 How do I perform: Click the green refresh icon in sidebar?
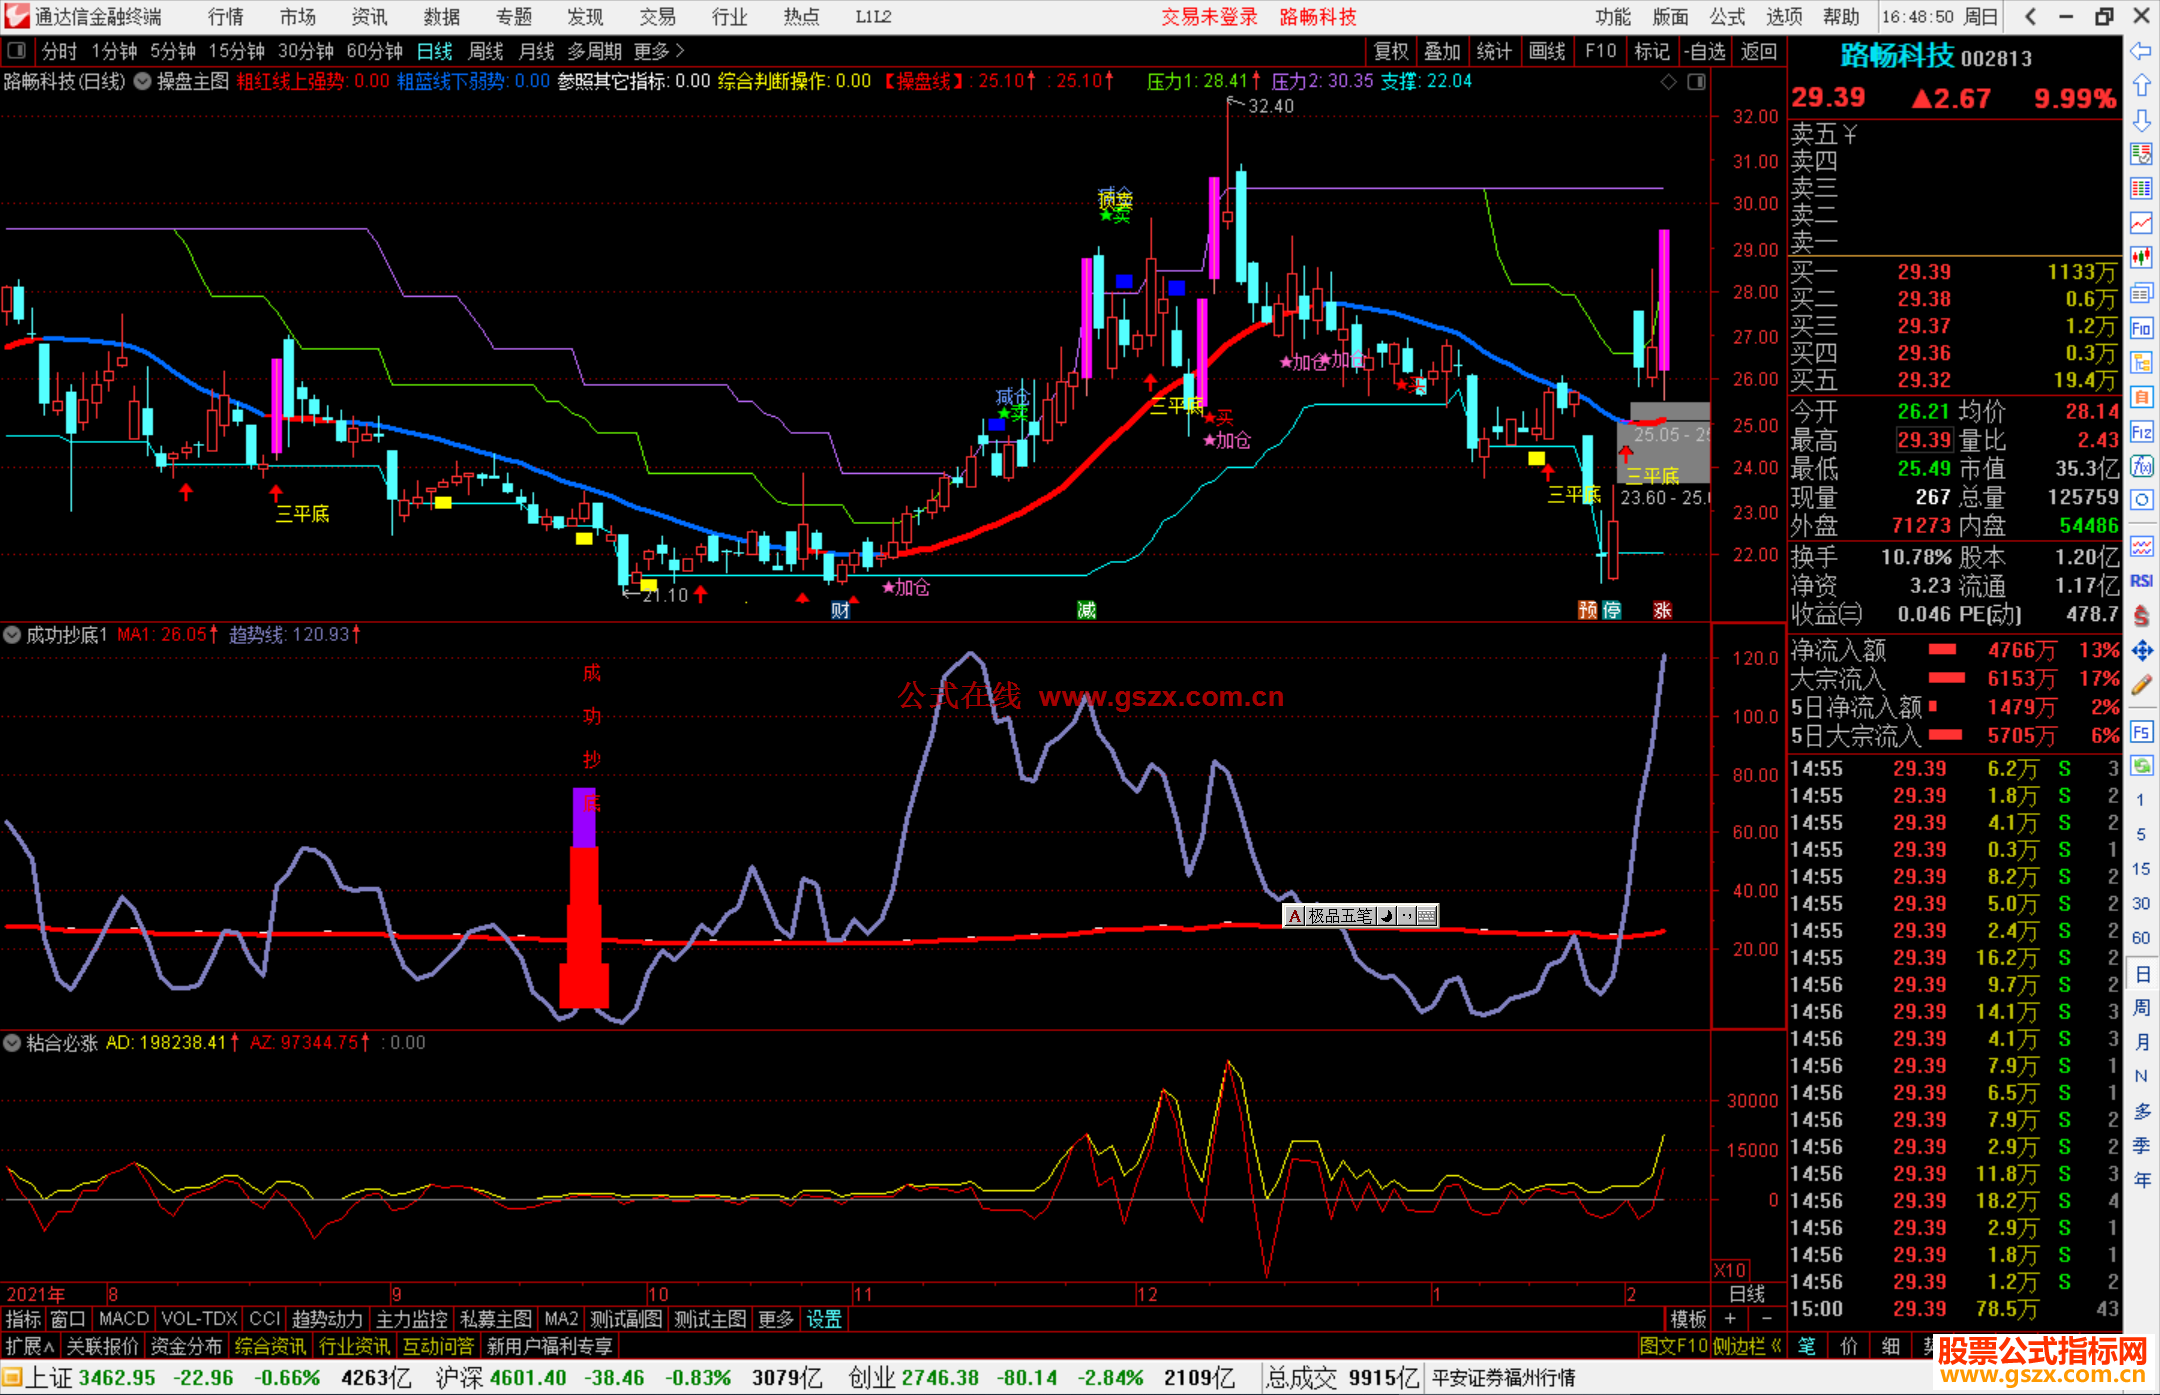point(2141,766)
